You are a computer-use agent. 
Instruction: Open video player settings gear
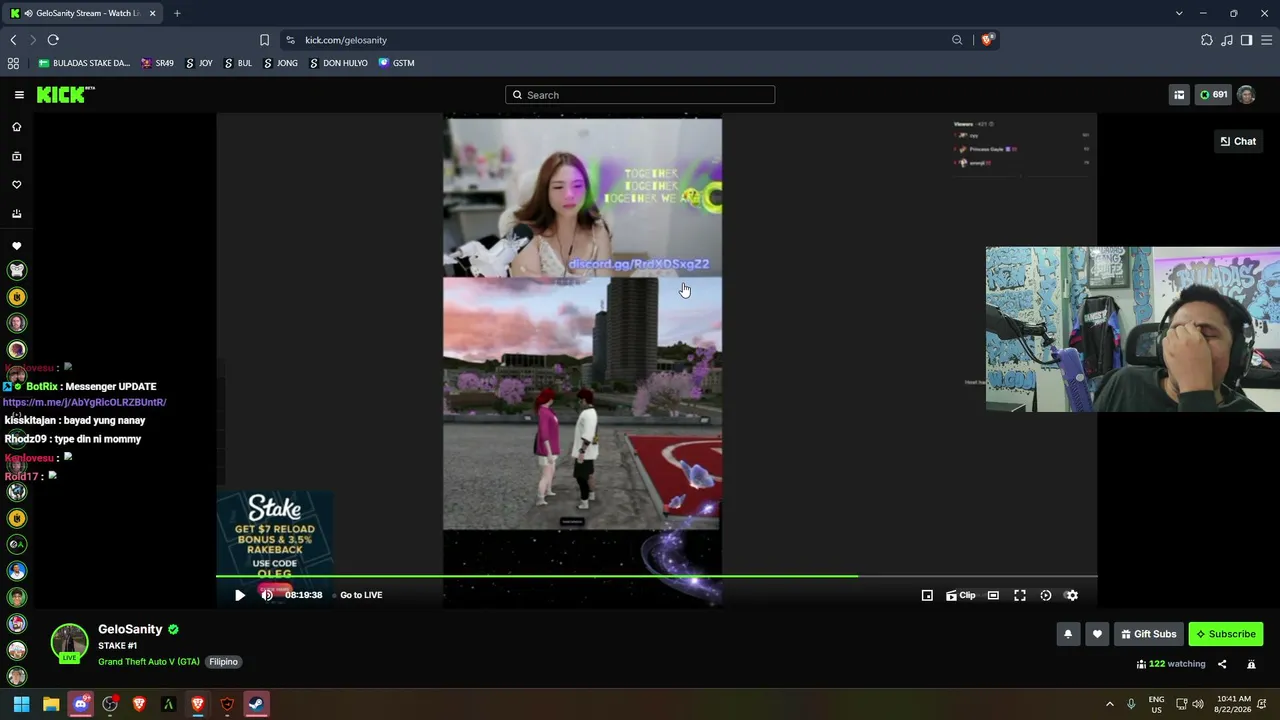click(1072, 595)
